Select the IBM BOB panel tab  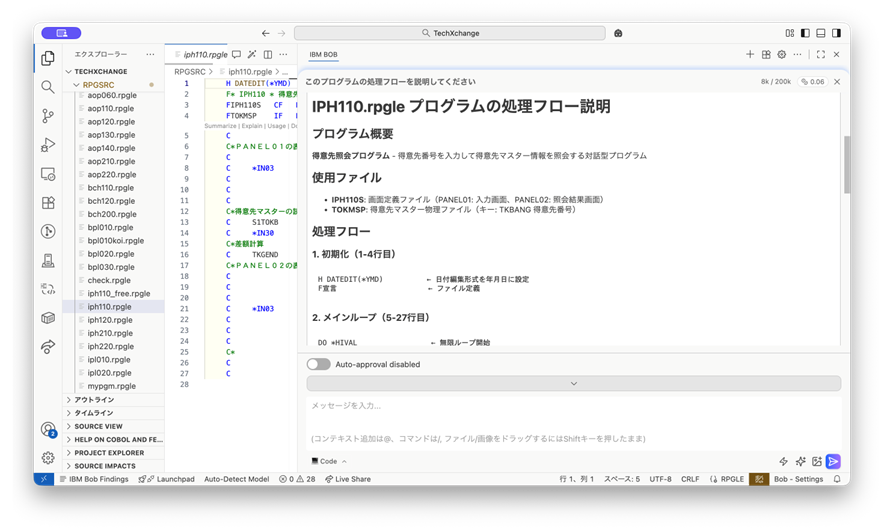click(323, 55)
